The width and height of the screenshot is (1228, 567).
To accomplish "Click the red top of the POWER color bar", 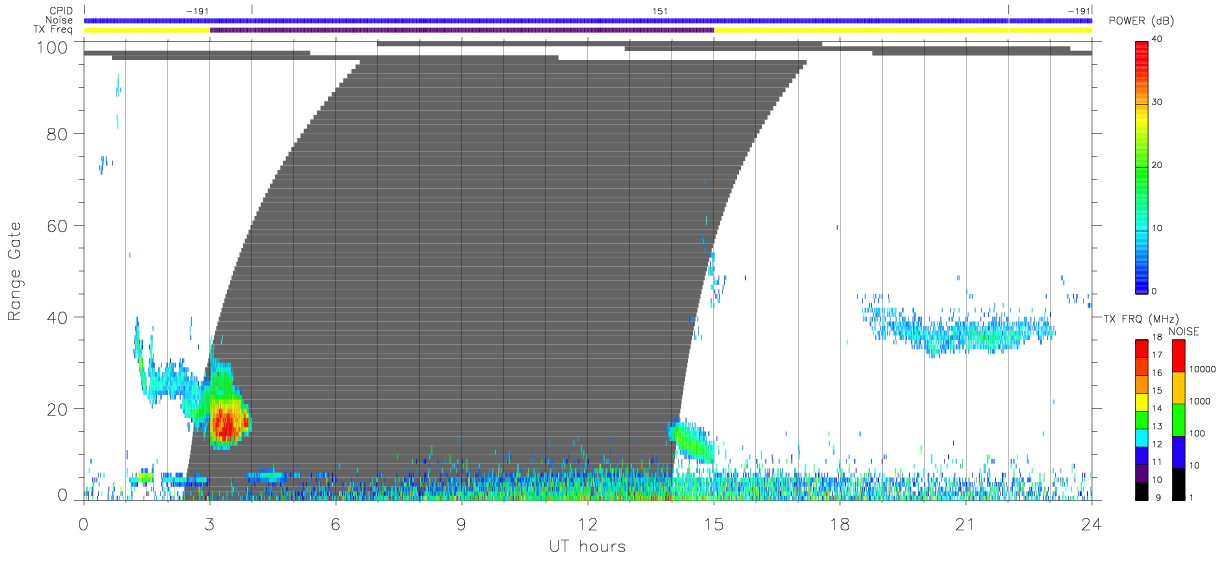I will [x=1142, y=50].
